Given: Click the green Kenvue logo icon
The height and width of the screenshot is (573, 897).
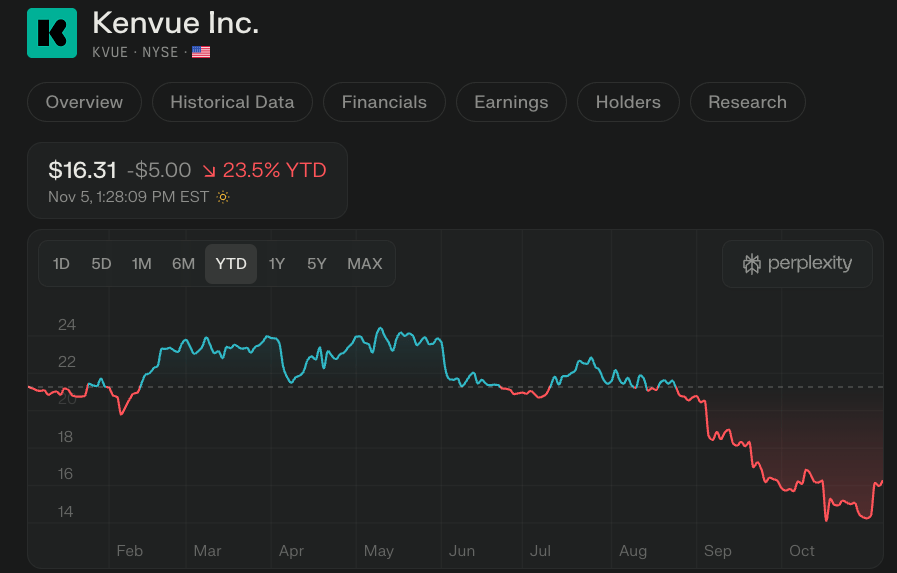Looking at the screenshot, I should point(52,33).
